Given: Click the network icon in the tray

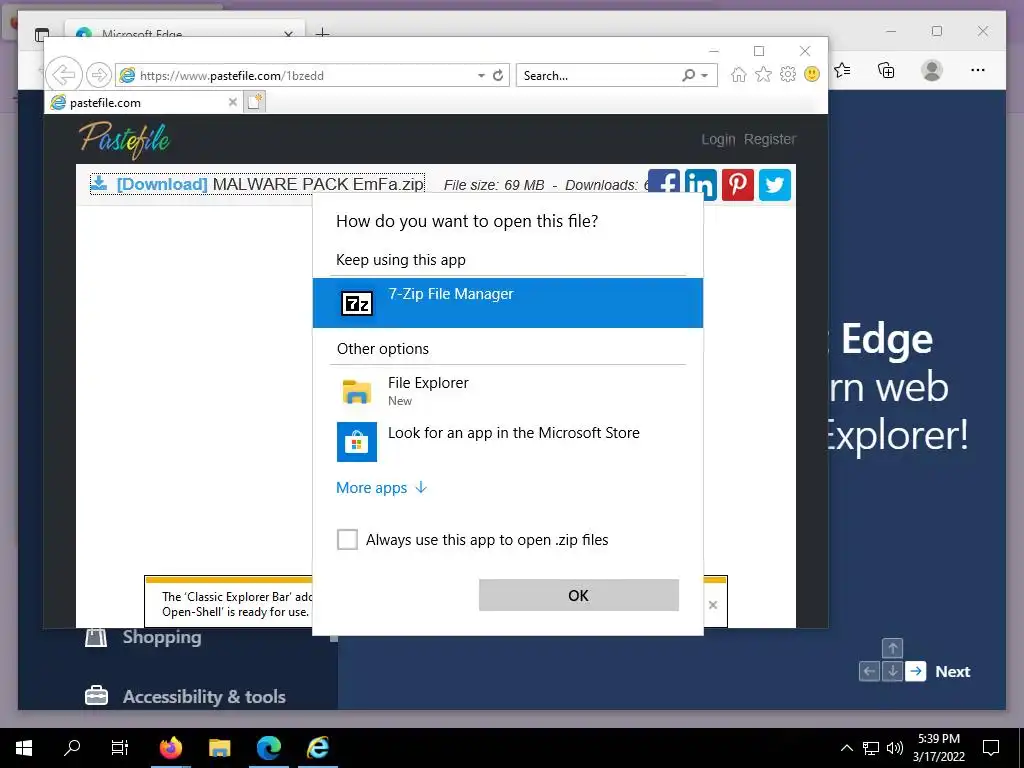Looking at the screenshot, I should pyautogui.click(x=871, y=748).
